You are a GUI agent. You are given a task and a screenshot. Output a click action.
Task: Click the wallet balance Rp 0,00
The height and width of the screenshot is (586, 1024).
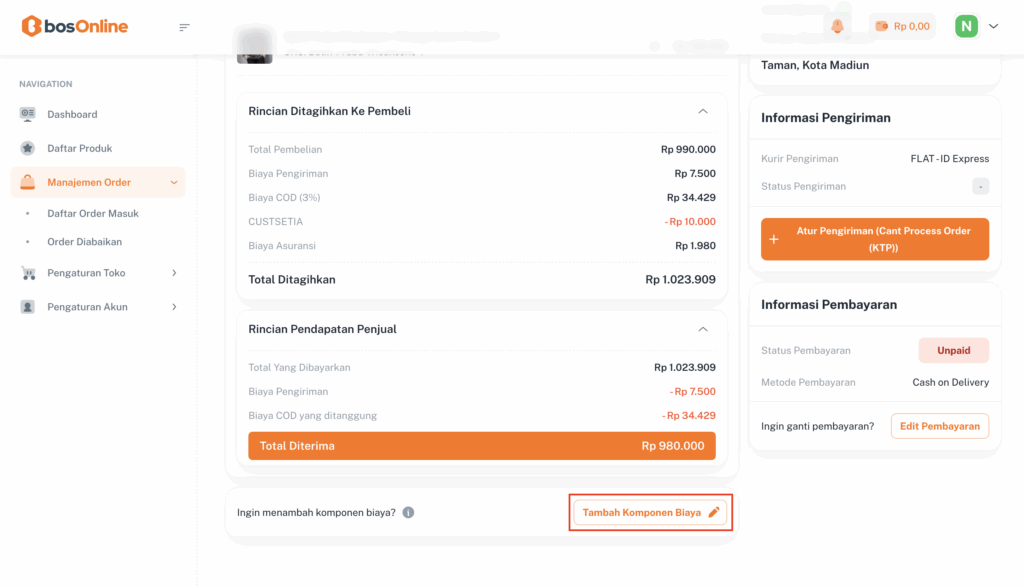902,26
